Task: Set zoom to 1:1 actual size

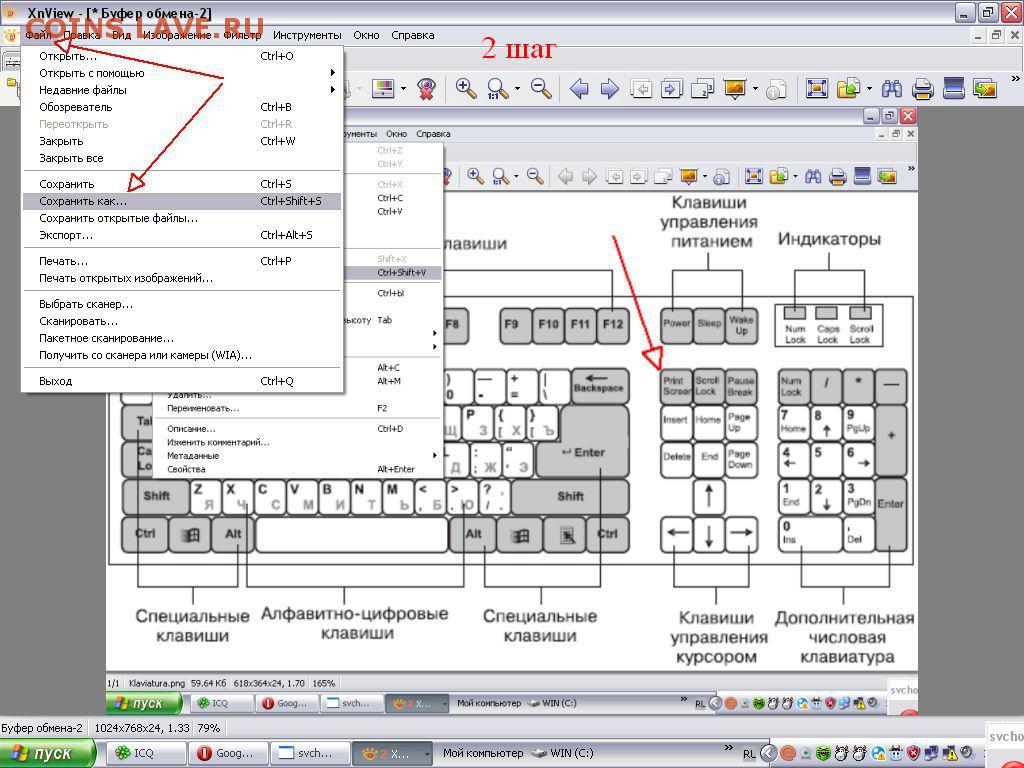Action: [x=498, y=89]
